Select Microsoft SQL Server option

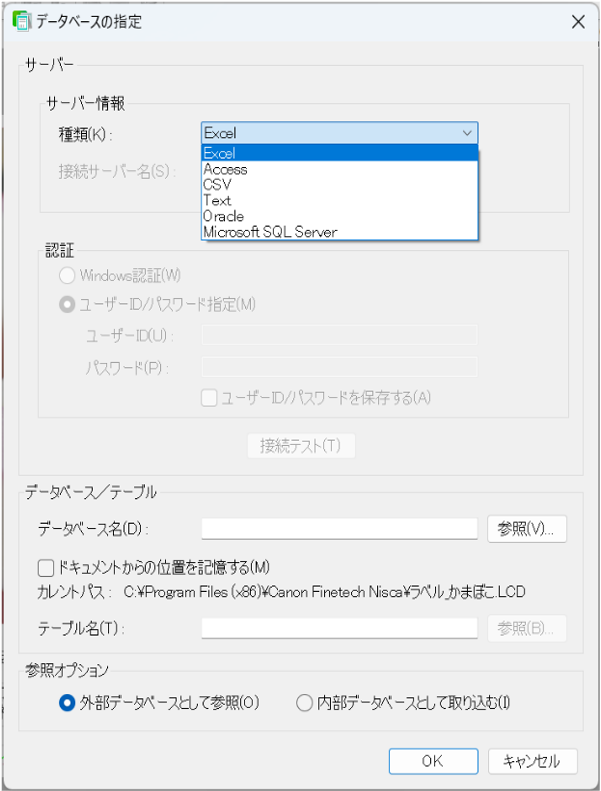click(x=270, y=232)
